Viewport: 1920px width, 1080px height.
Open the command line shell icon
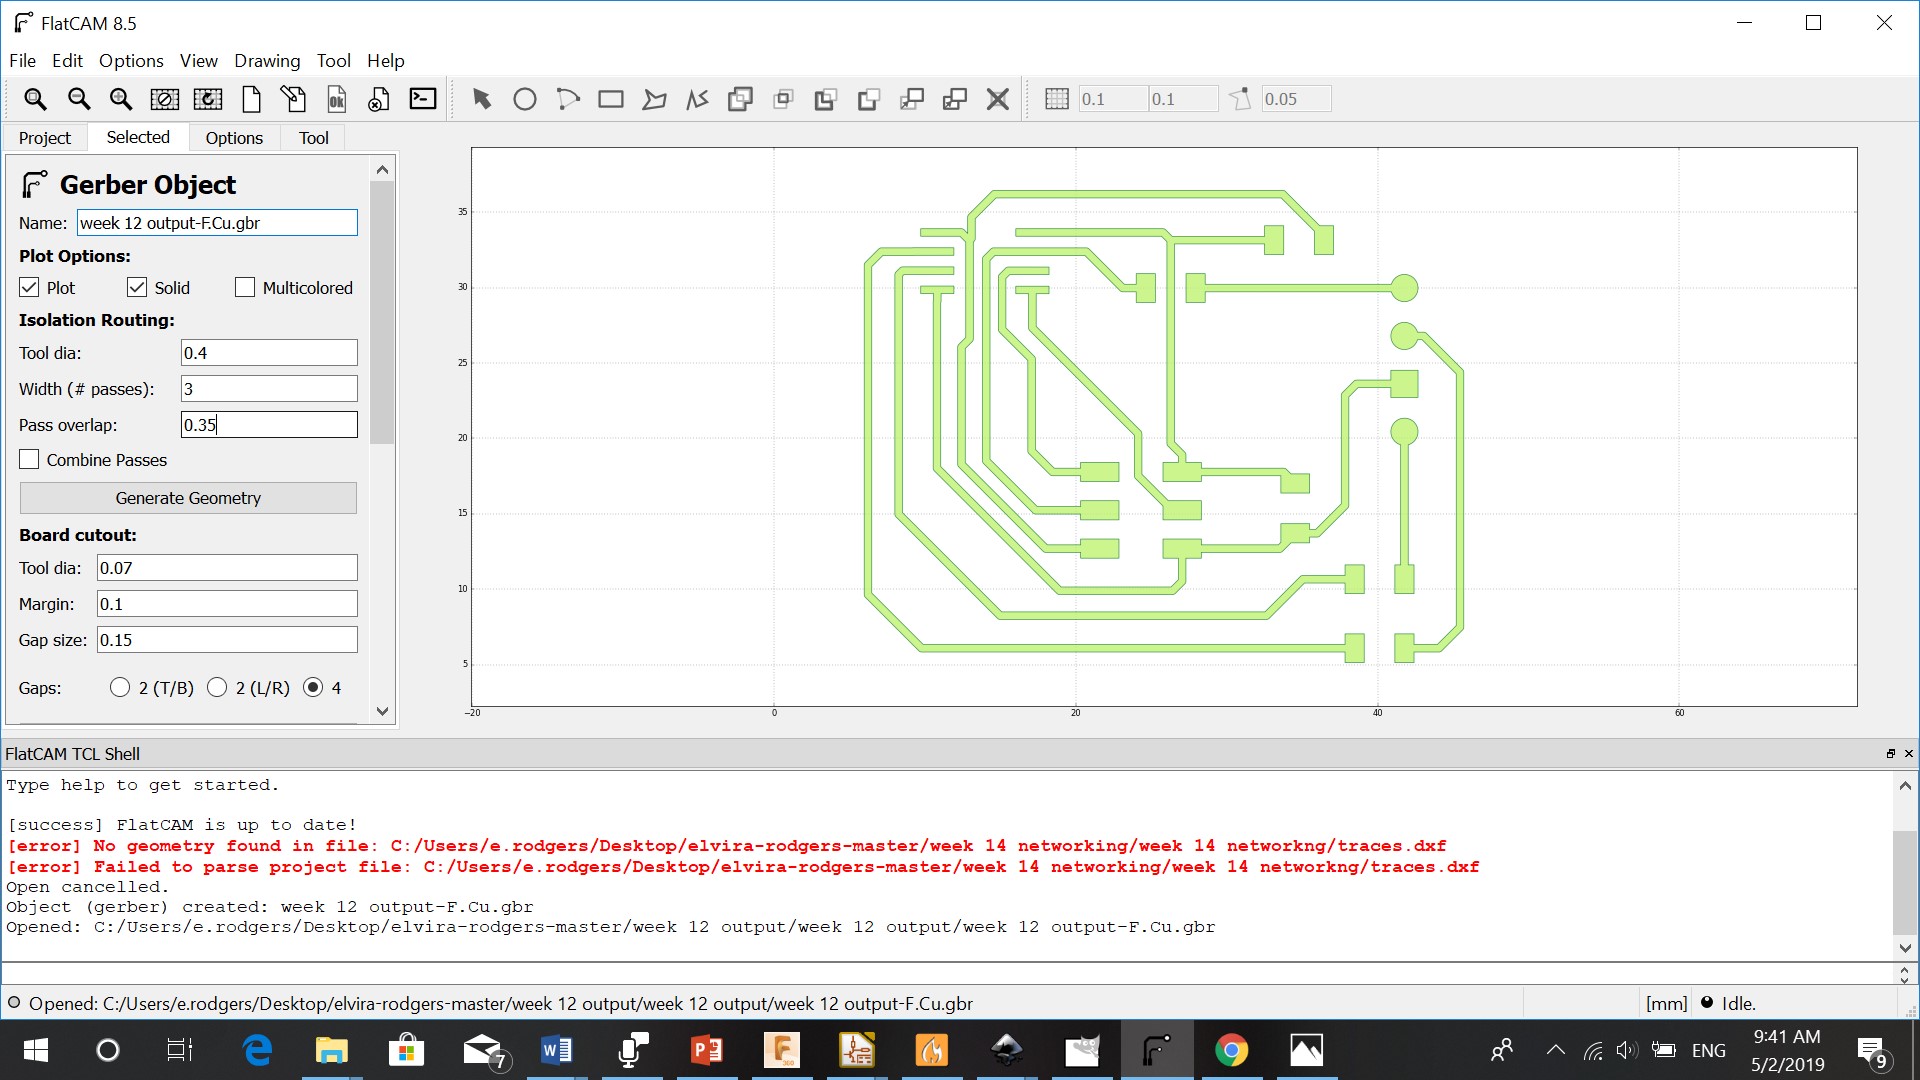coord(423,99)
